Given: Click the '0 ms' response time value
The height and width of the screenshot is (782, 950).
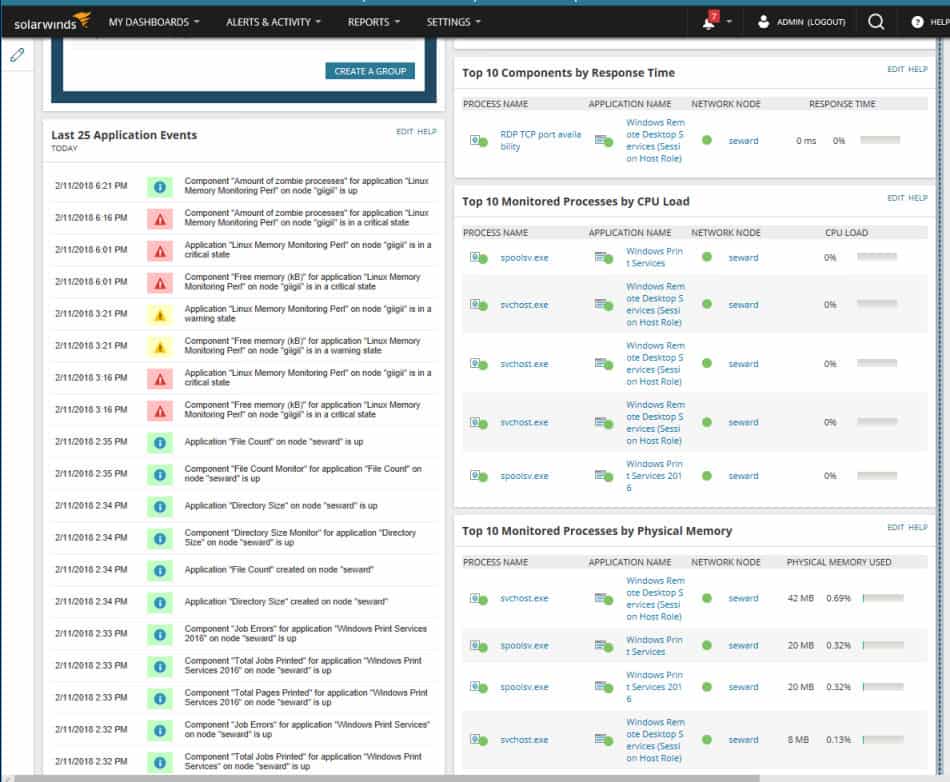Looking at the screenshot, I should (806, 141).
